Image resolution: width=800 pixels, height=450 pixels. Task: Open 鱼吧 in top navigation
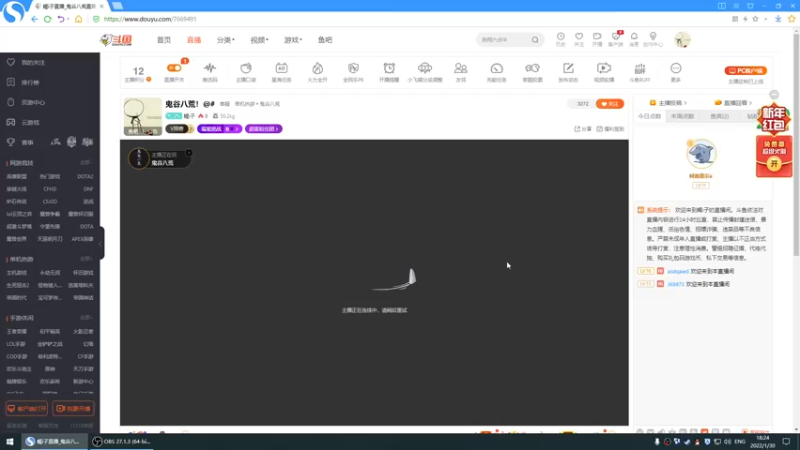pyautogui.click(x=325, y=40)
